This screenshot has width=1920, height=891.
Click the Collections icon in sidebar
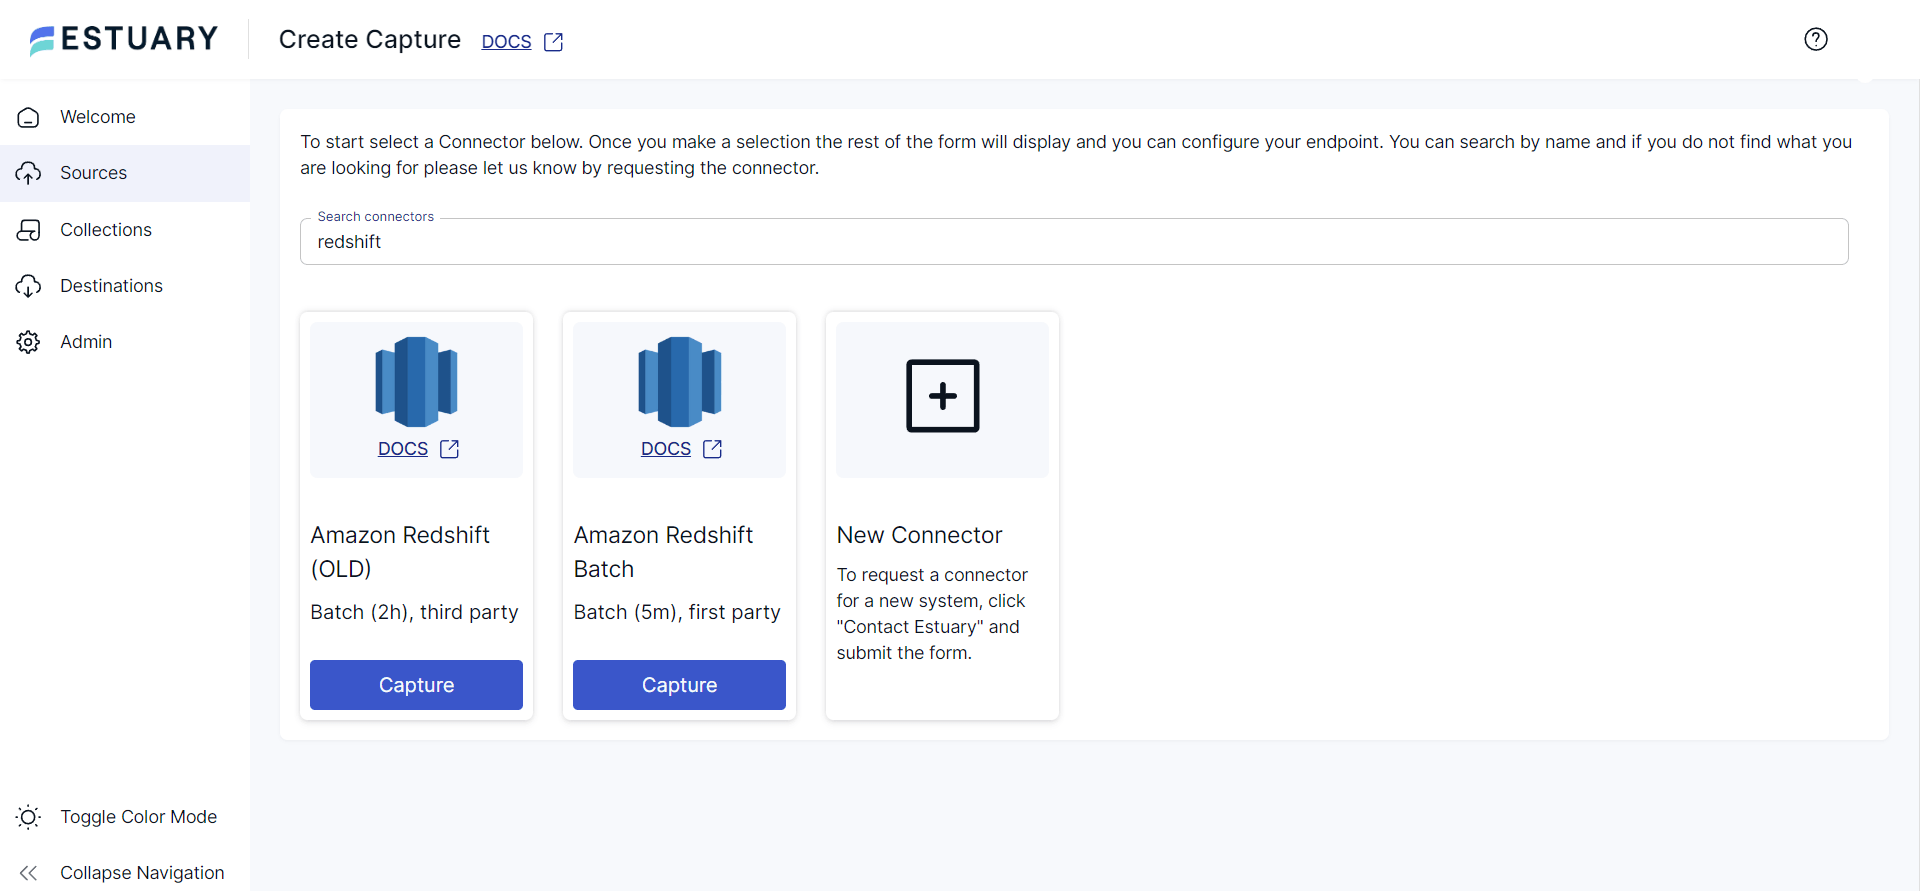pyautogui.click(x=28, y=230)
